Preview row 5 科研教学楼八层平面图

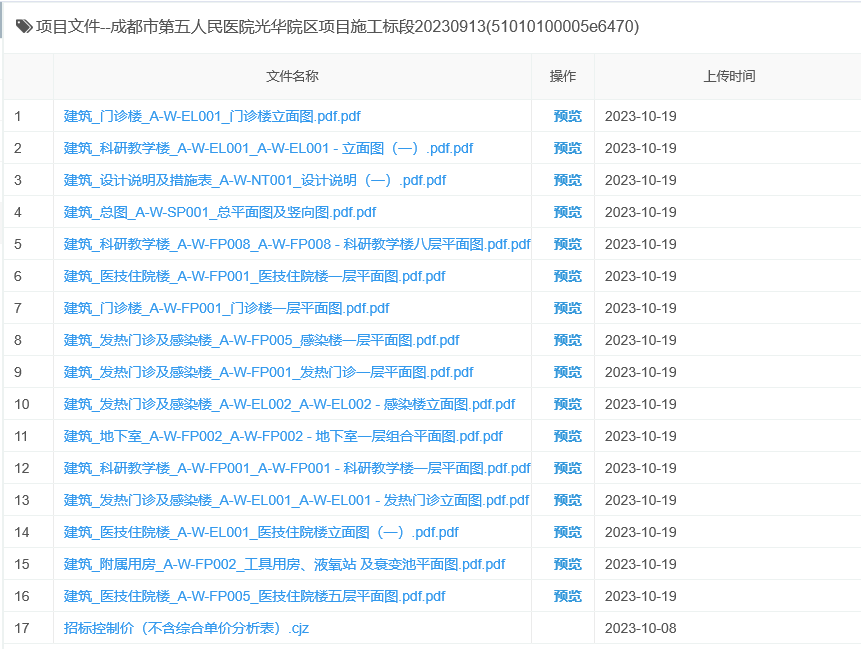tap(567, 244)
